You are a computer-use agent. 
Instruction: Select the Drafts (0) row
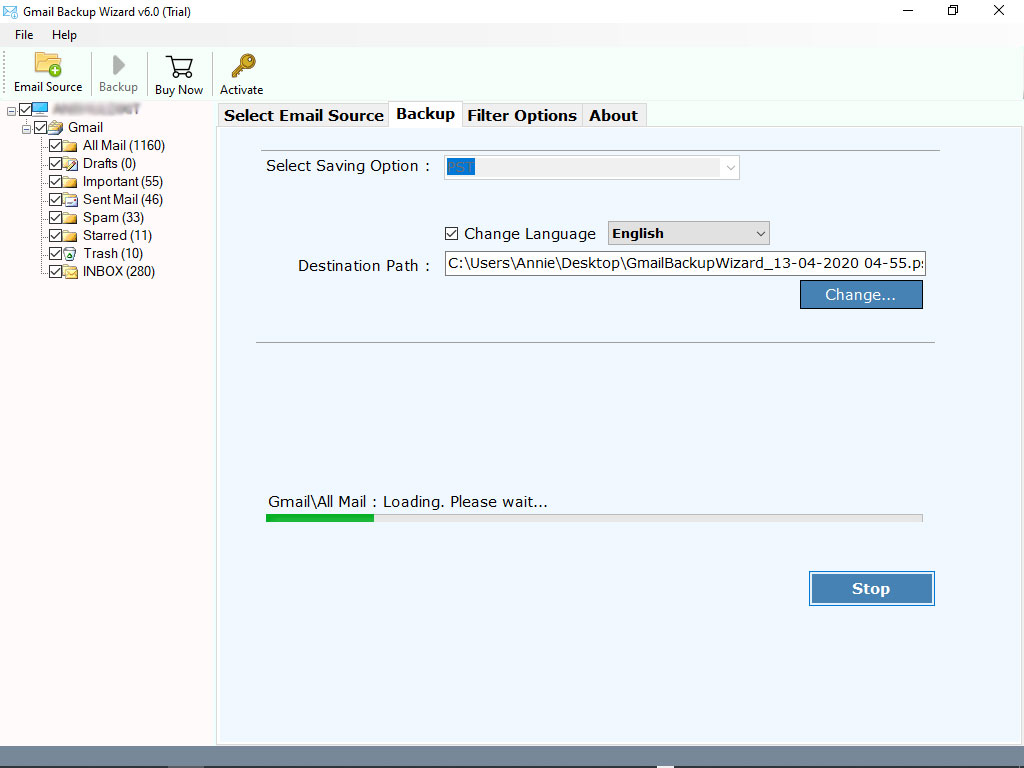coord(109,163)
